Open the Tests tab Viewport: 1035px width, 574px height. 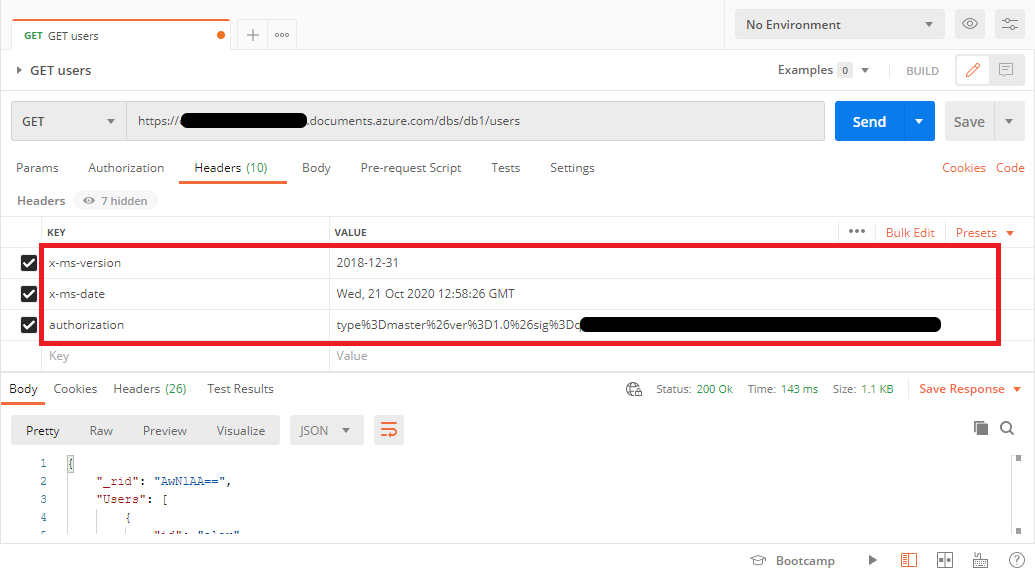coord(506,168)
